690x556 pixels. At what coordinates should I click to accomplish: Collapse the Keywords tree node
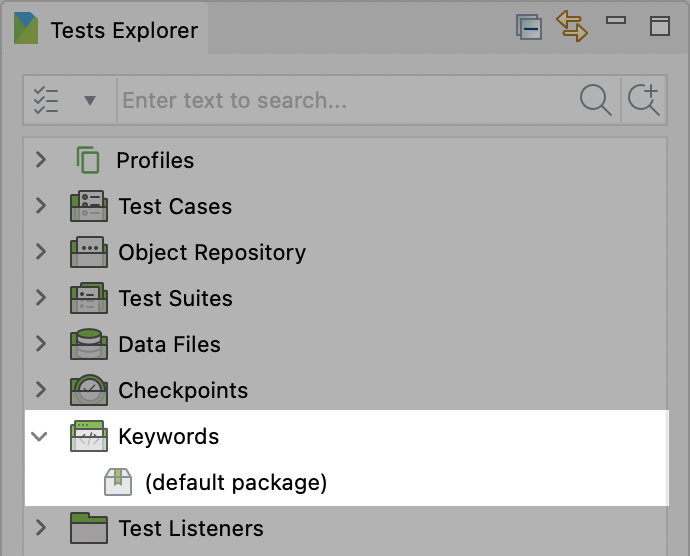coord(41,437)
